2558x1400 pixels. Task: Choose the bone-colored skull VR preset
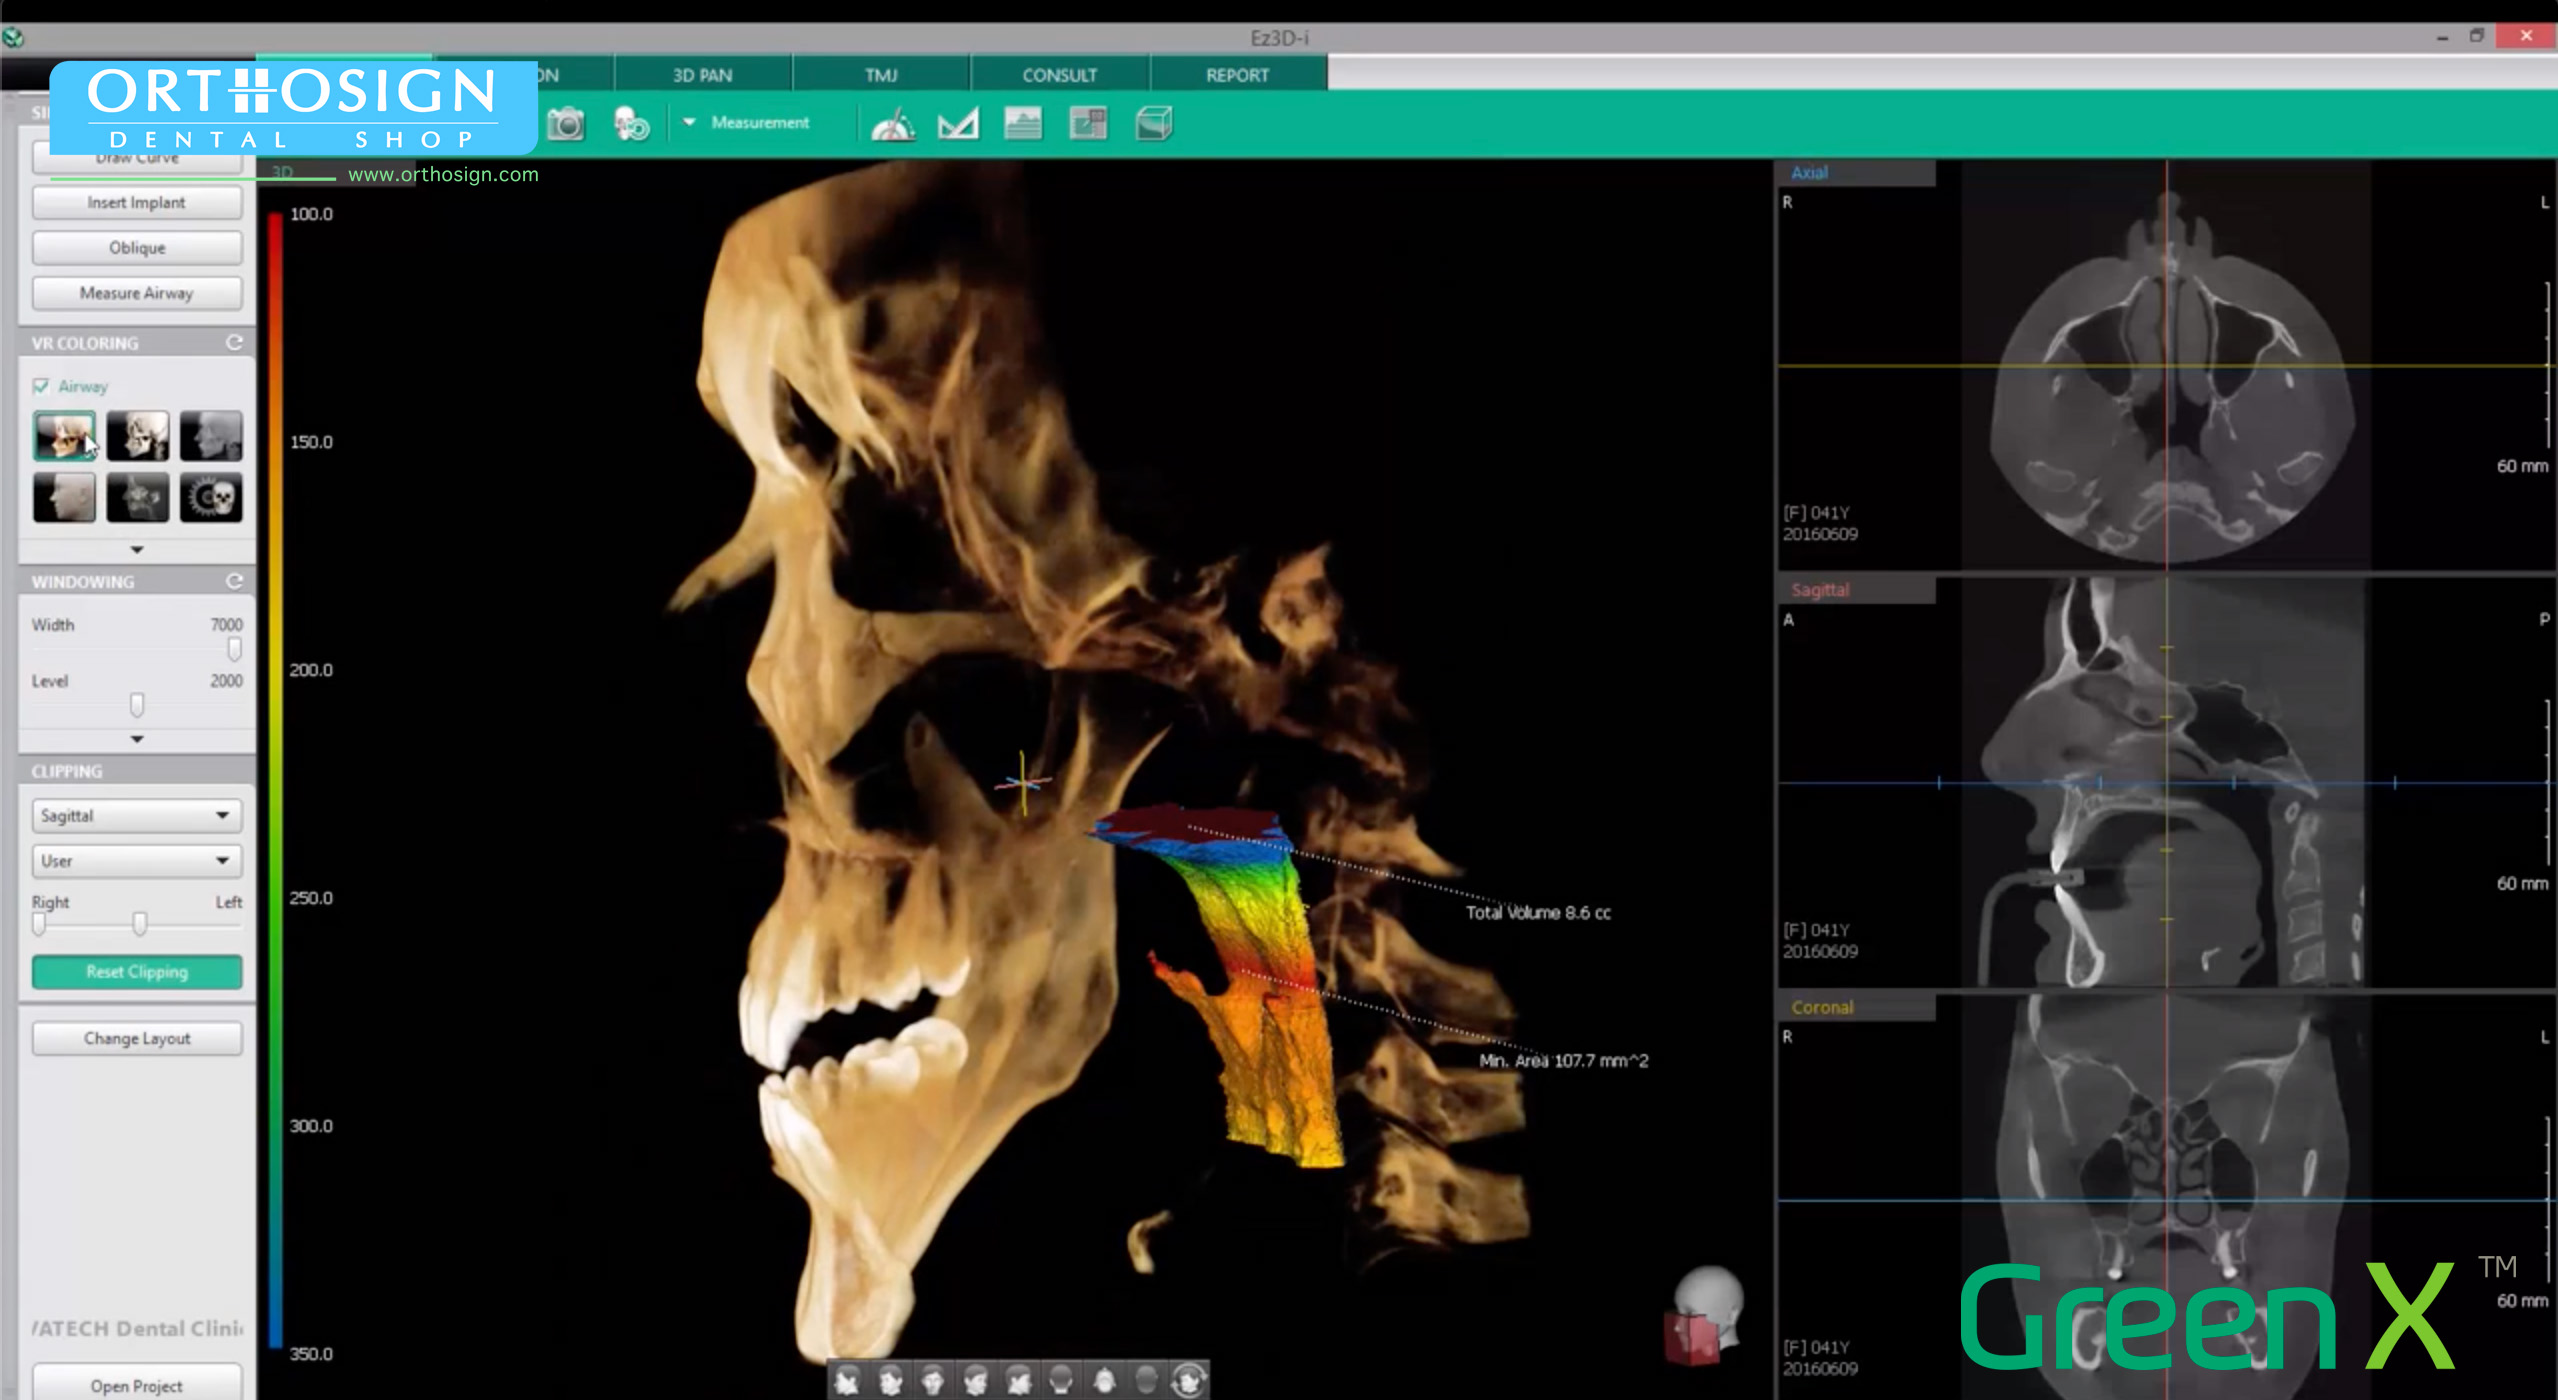[x=65, y=435]
